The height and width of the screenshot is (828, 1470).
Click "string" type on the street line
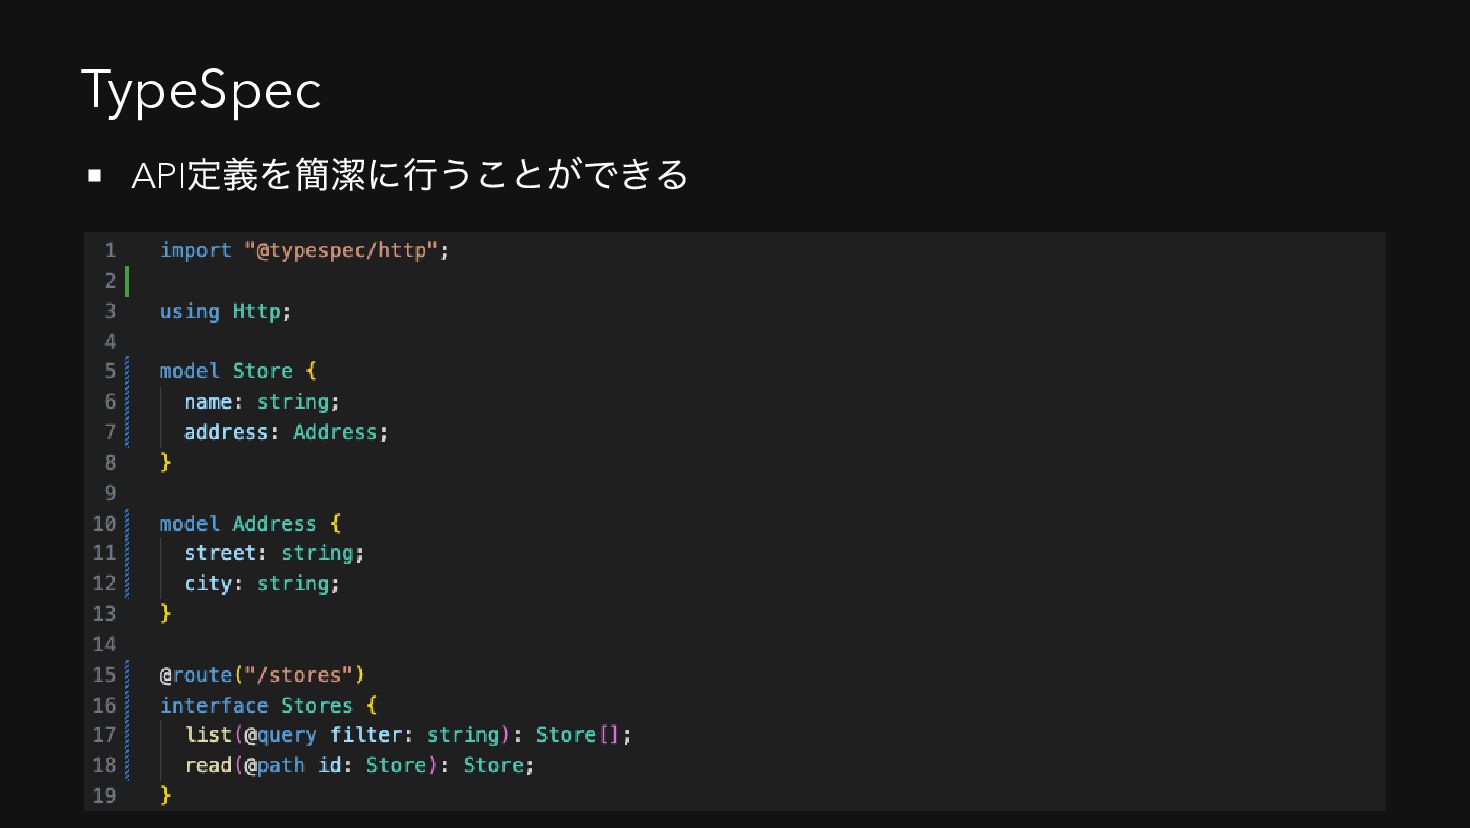click(317, 553)
